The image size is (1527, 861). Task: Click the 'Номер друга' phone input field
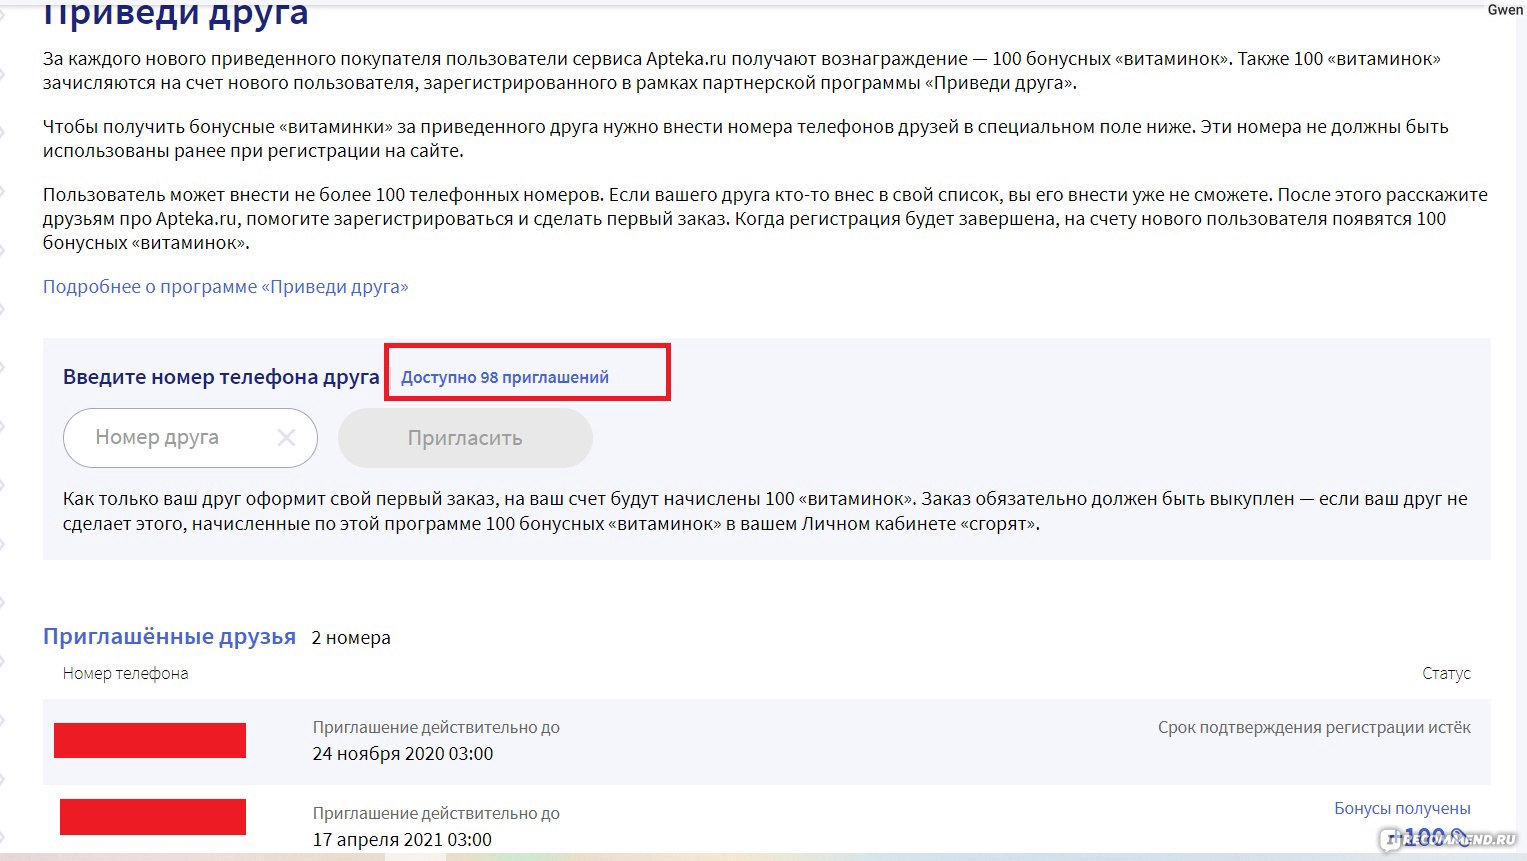pyautogui.click(x=190, y=438)
